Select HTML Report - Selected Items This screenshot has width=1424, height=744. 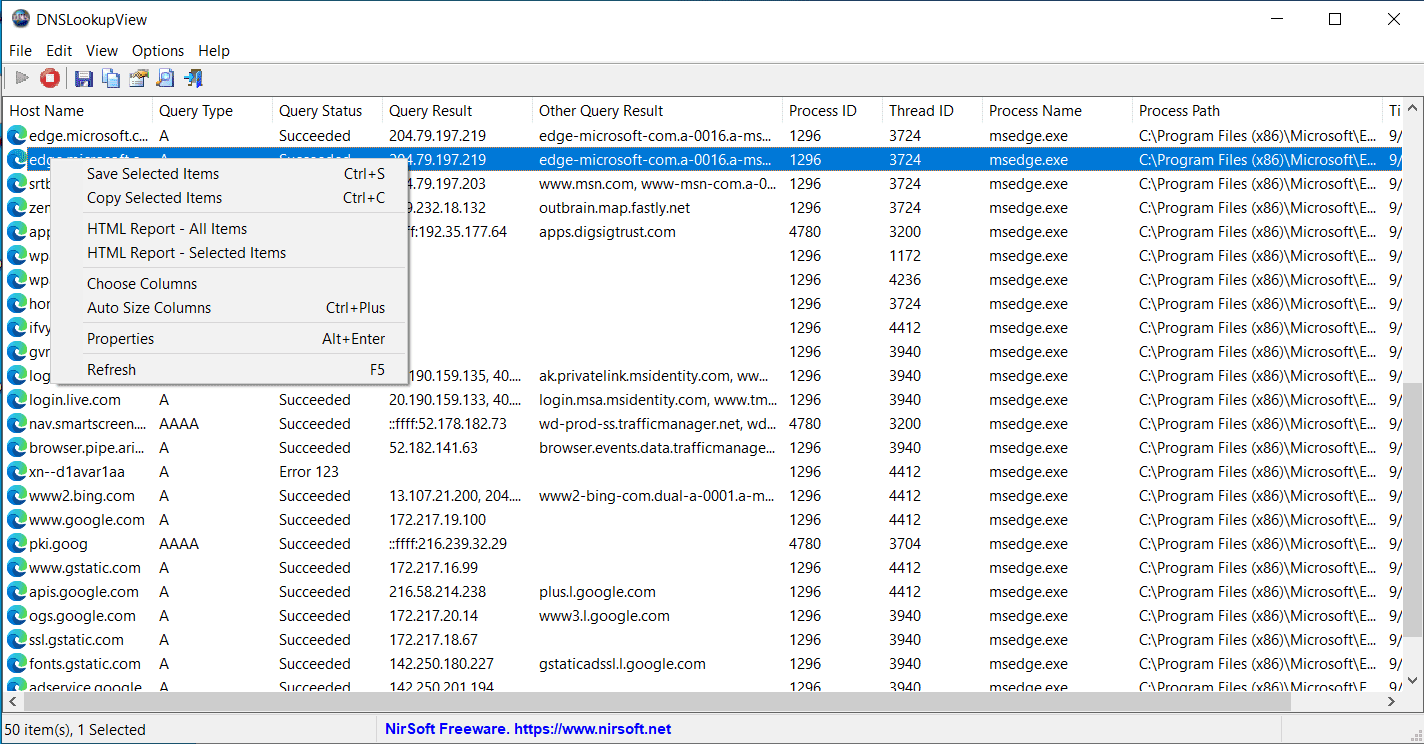tap(230, 253)
